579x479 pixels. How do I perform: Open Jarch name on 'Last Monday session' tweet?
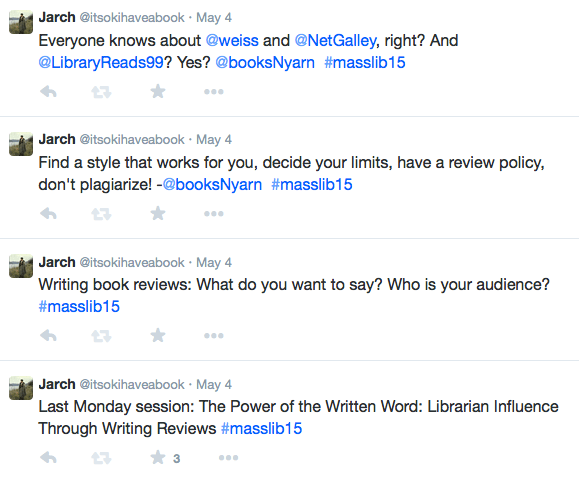57,384
